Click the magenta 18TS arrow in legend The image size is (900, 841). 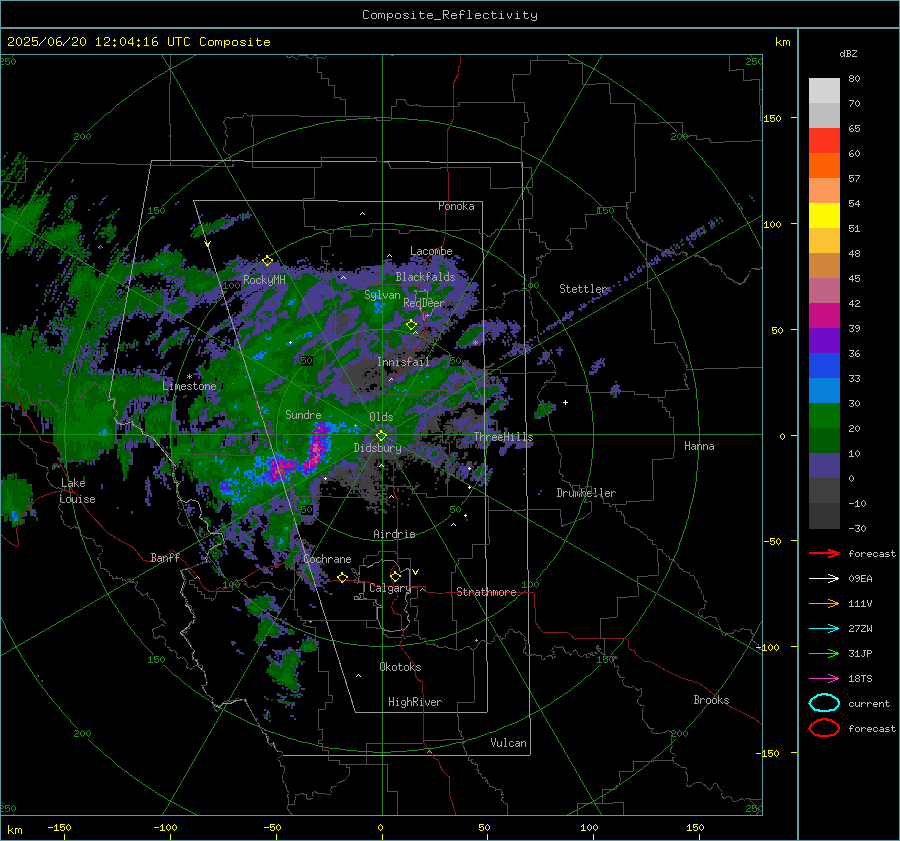click(x=824, y=679)
